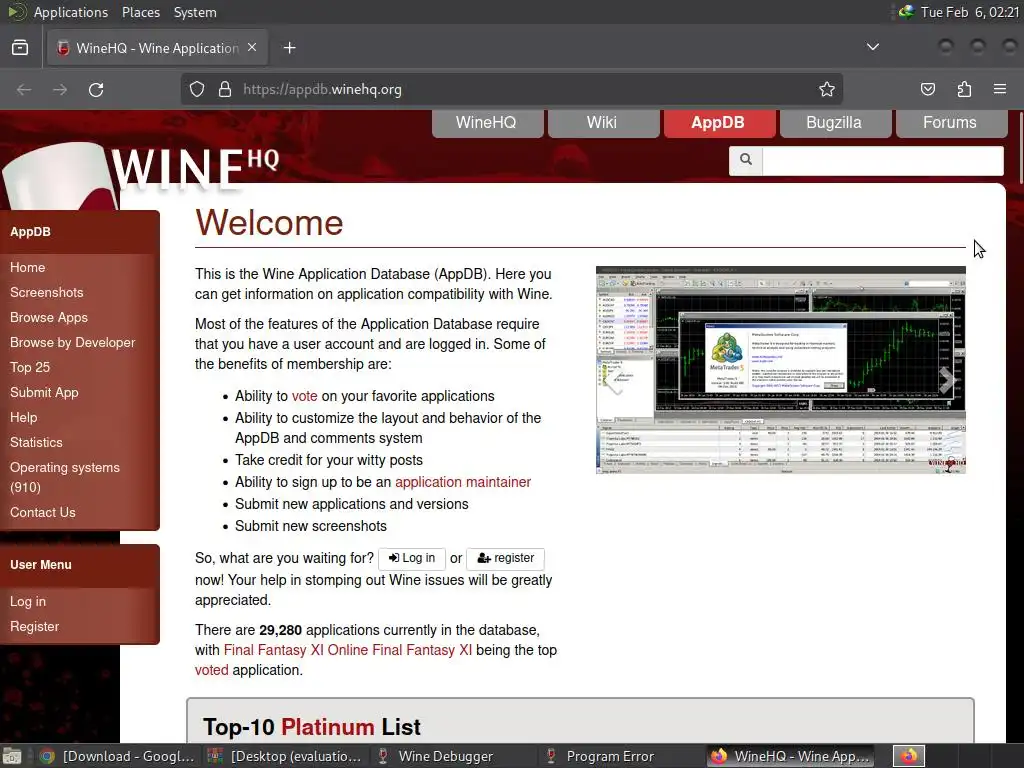Open the Platinum link in Top-10 heading
Image resolution: width=1024 pixels, height=768 pixels.
[327, 727]
